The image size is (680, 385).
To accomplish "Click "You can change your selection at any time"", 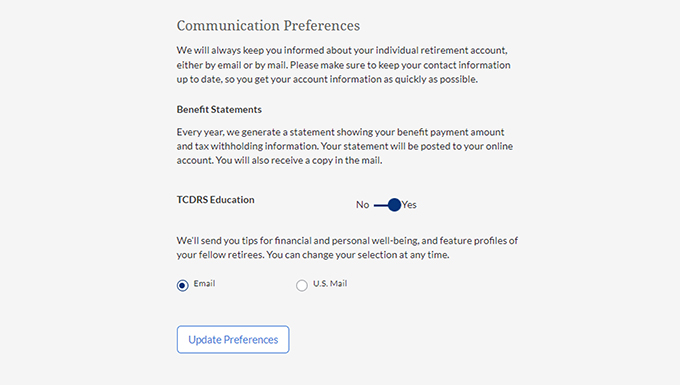I will coord(358,255).
